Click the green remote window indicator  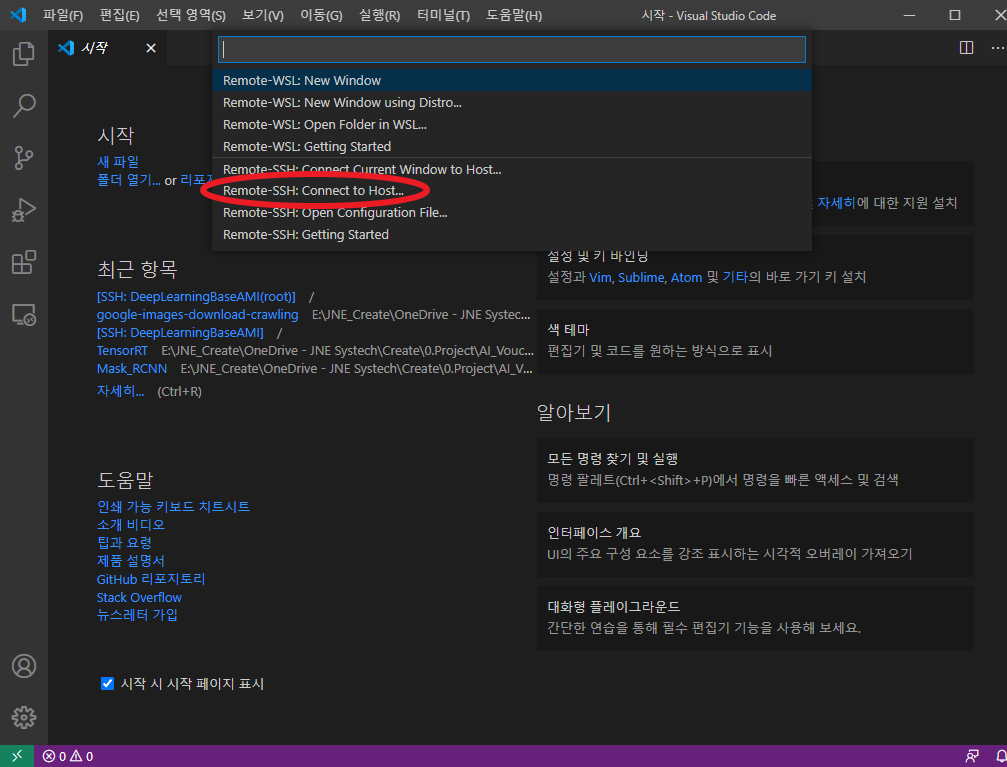click(17, 756)
